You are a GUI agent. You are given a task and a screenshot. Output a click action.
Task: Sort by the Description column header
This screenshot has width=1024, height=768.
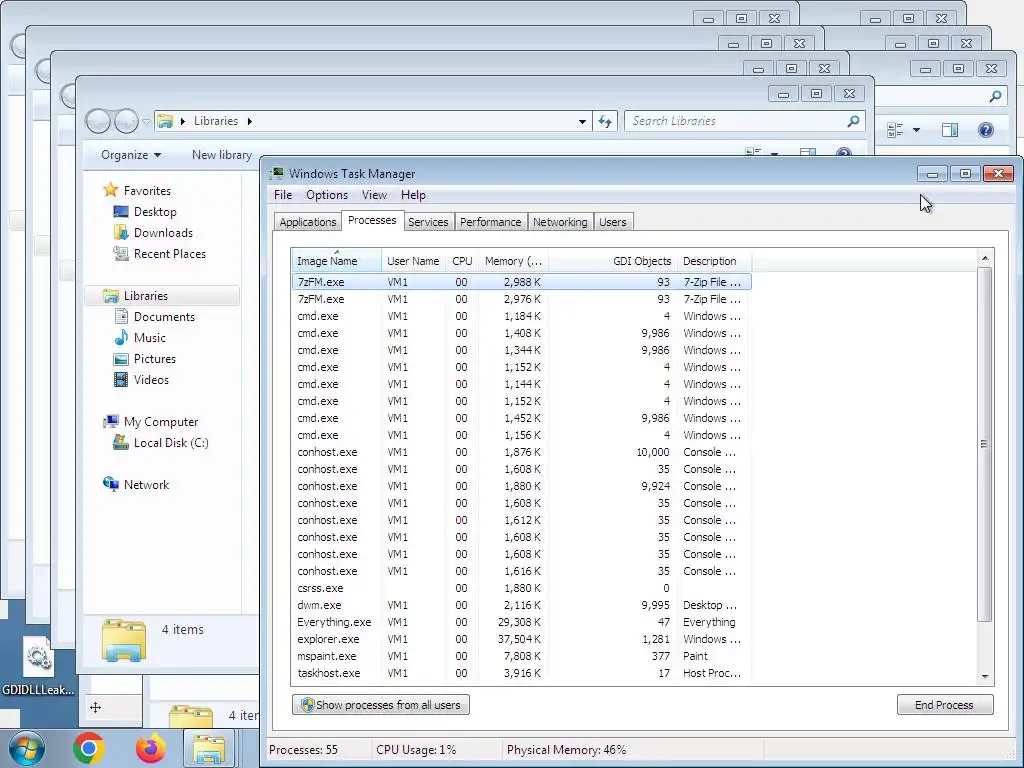(714, 261)
